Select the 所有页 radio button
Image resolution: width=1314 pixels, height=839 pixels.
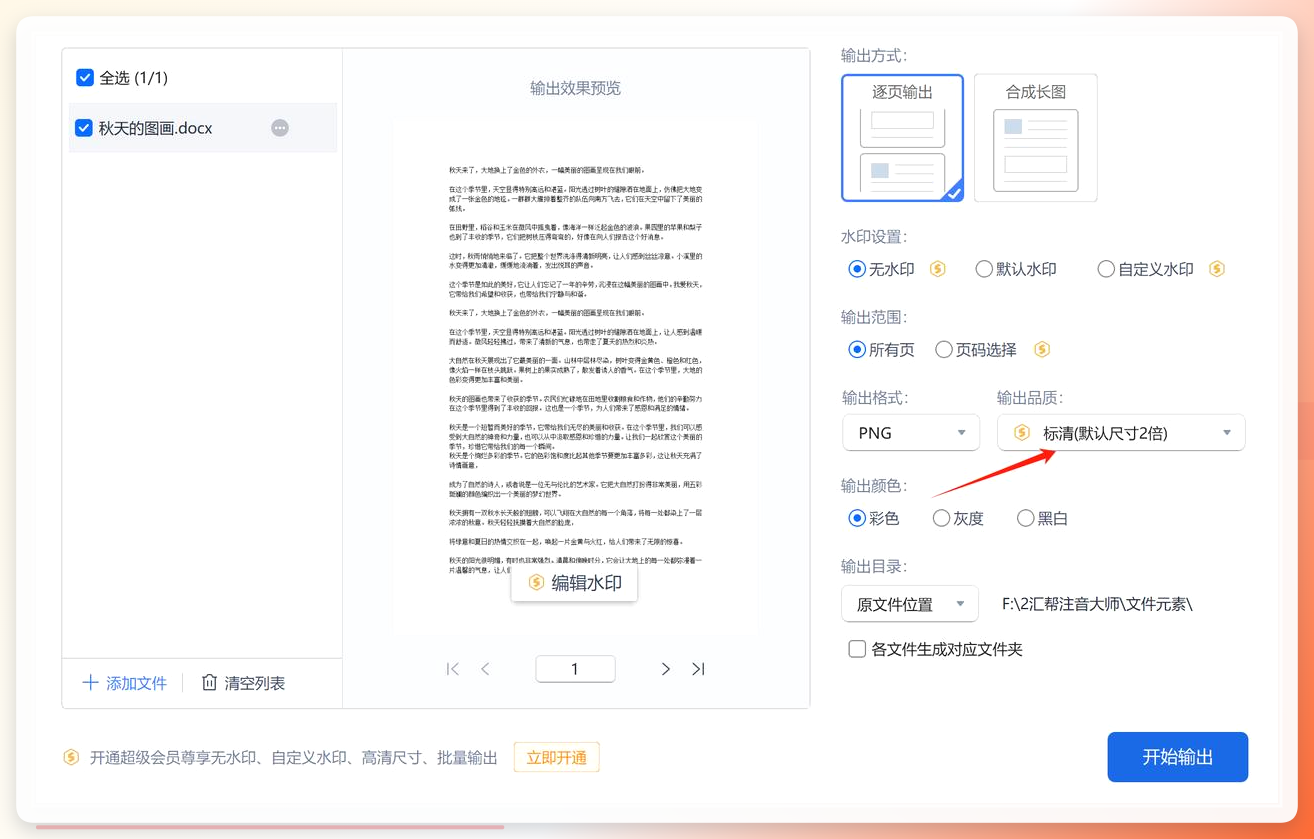857,350
